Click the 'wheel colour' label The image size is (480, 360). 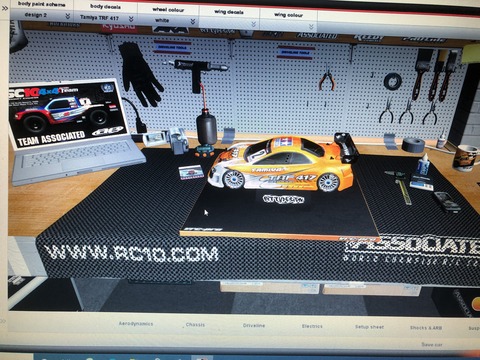168,10
